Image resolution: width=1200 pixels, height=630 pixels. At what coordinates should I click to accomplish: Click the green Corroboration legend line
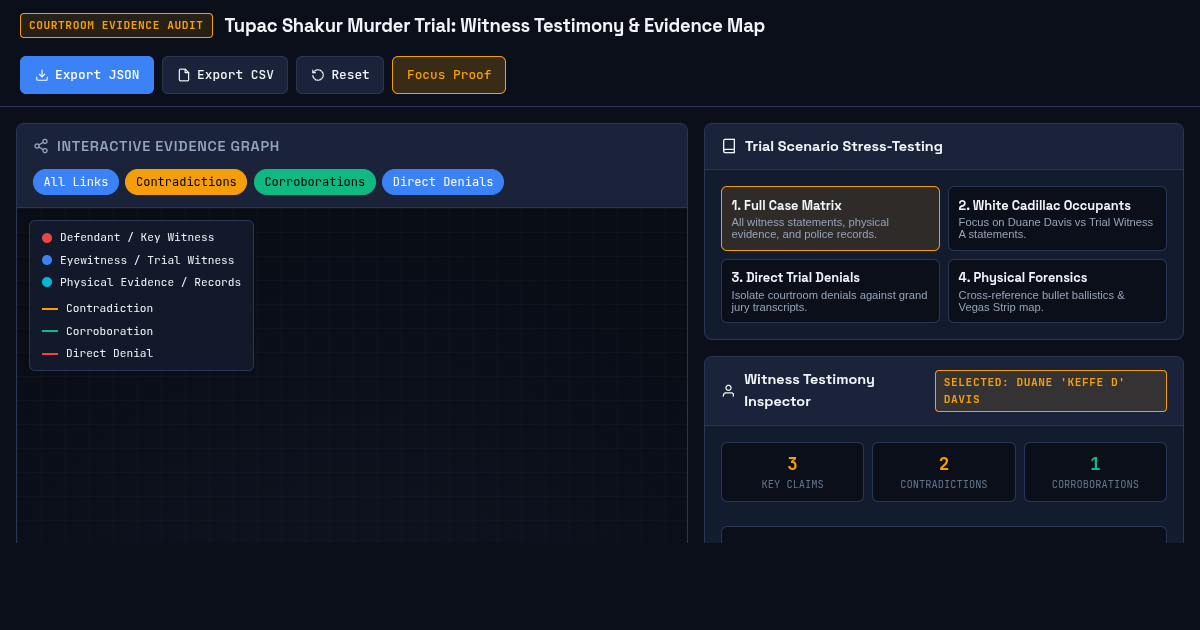pos(50,331)
